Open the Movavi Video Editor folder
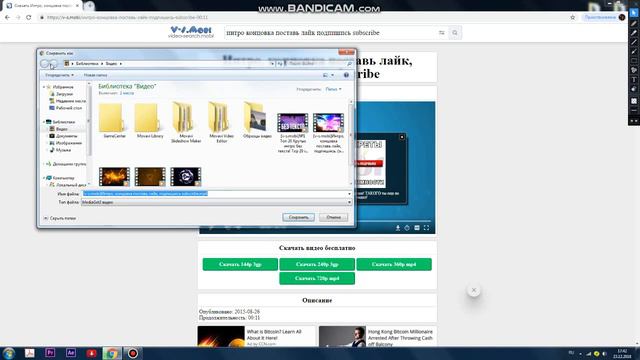 click(221, 122)
